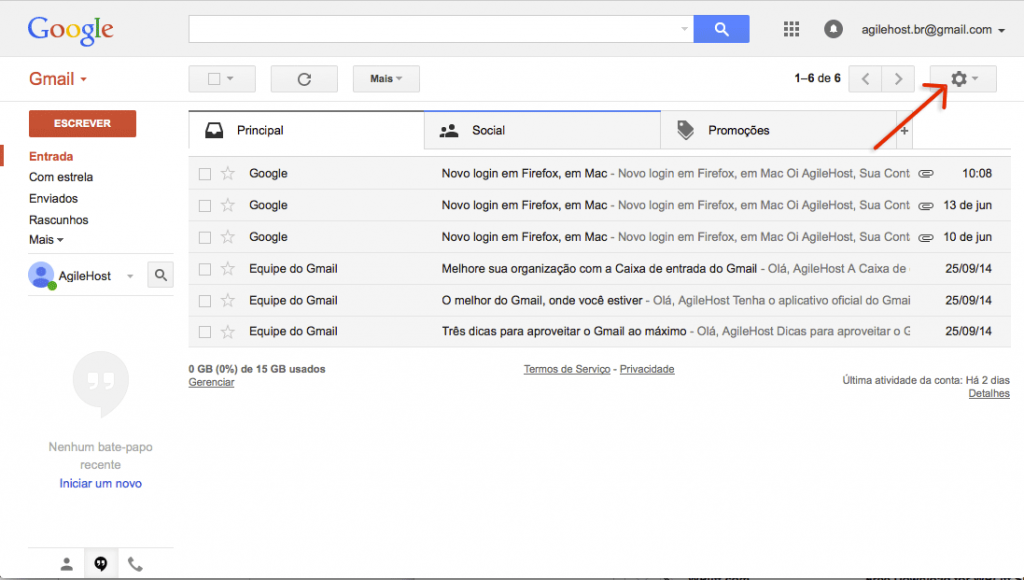Star the 10:08 Google email
Viewport: 1024px width, 580px height.
point(228,173)
